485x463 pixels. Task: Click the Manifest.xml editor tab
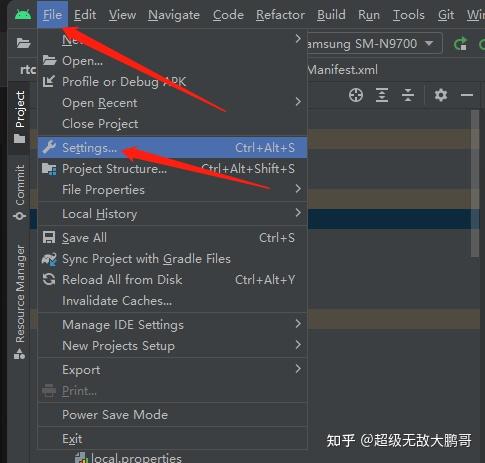pos(342,70)
